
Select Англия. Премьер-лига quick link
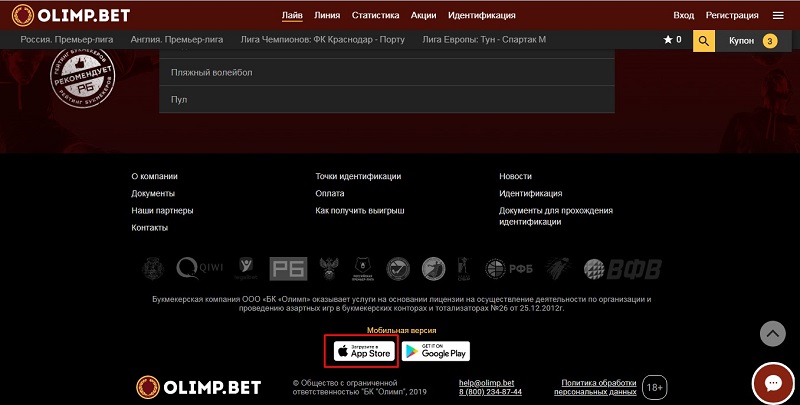177,39
